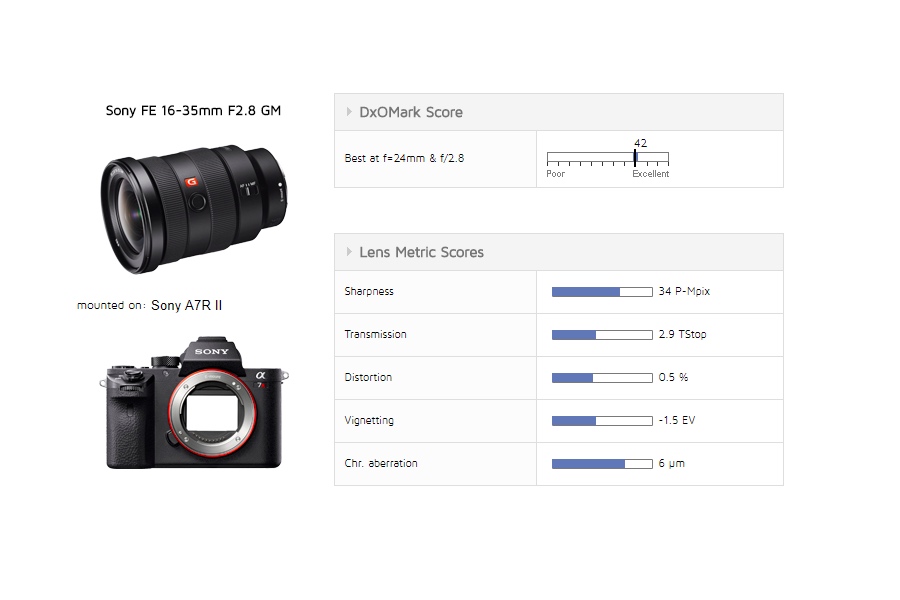
Task: Collapse the Lens Metric Scores arrow
Action: [349, 252]
